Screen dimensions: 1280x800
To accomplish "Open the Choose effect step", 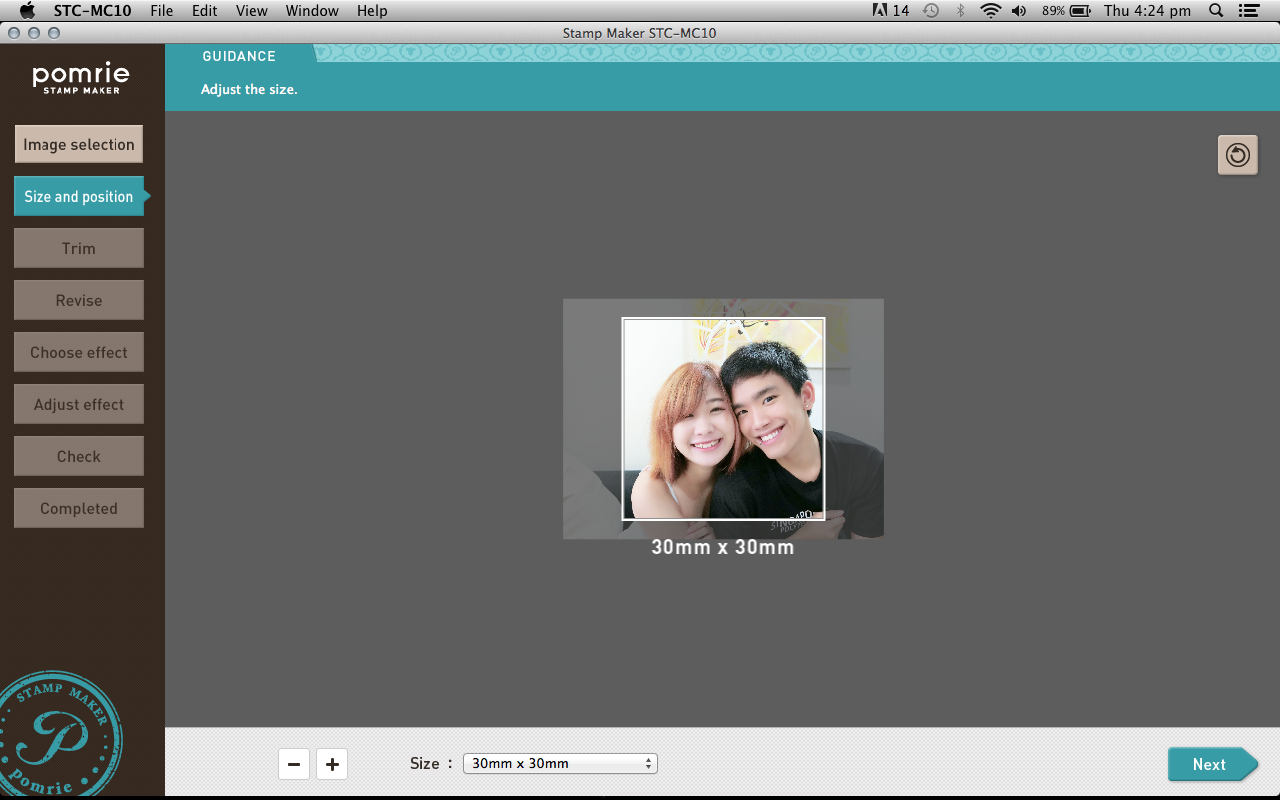I will (79, 352).
